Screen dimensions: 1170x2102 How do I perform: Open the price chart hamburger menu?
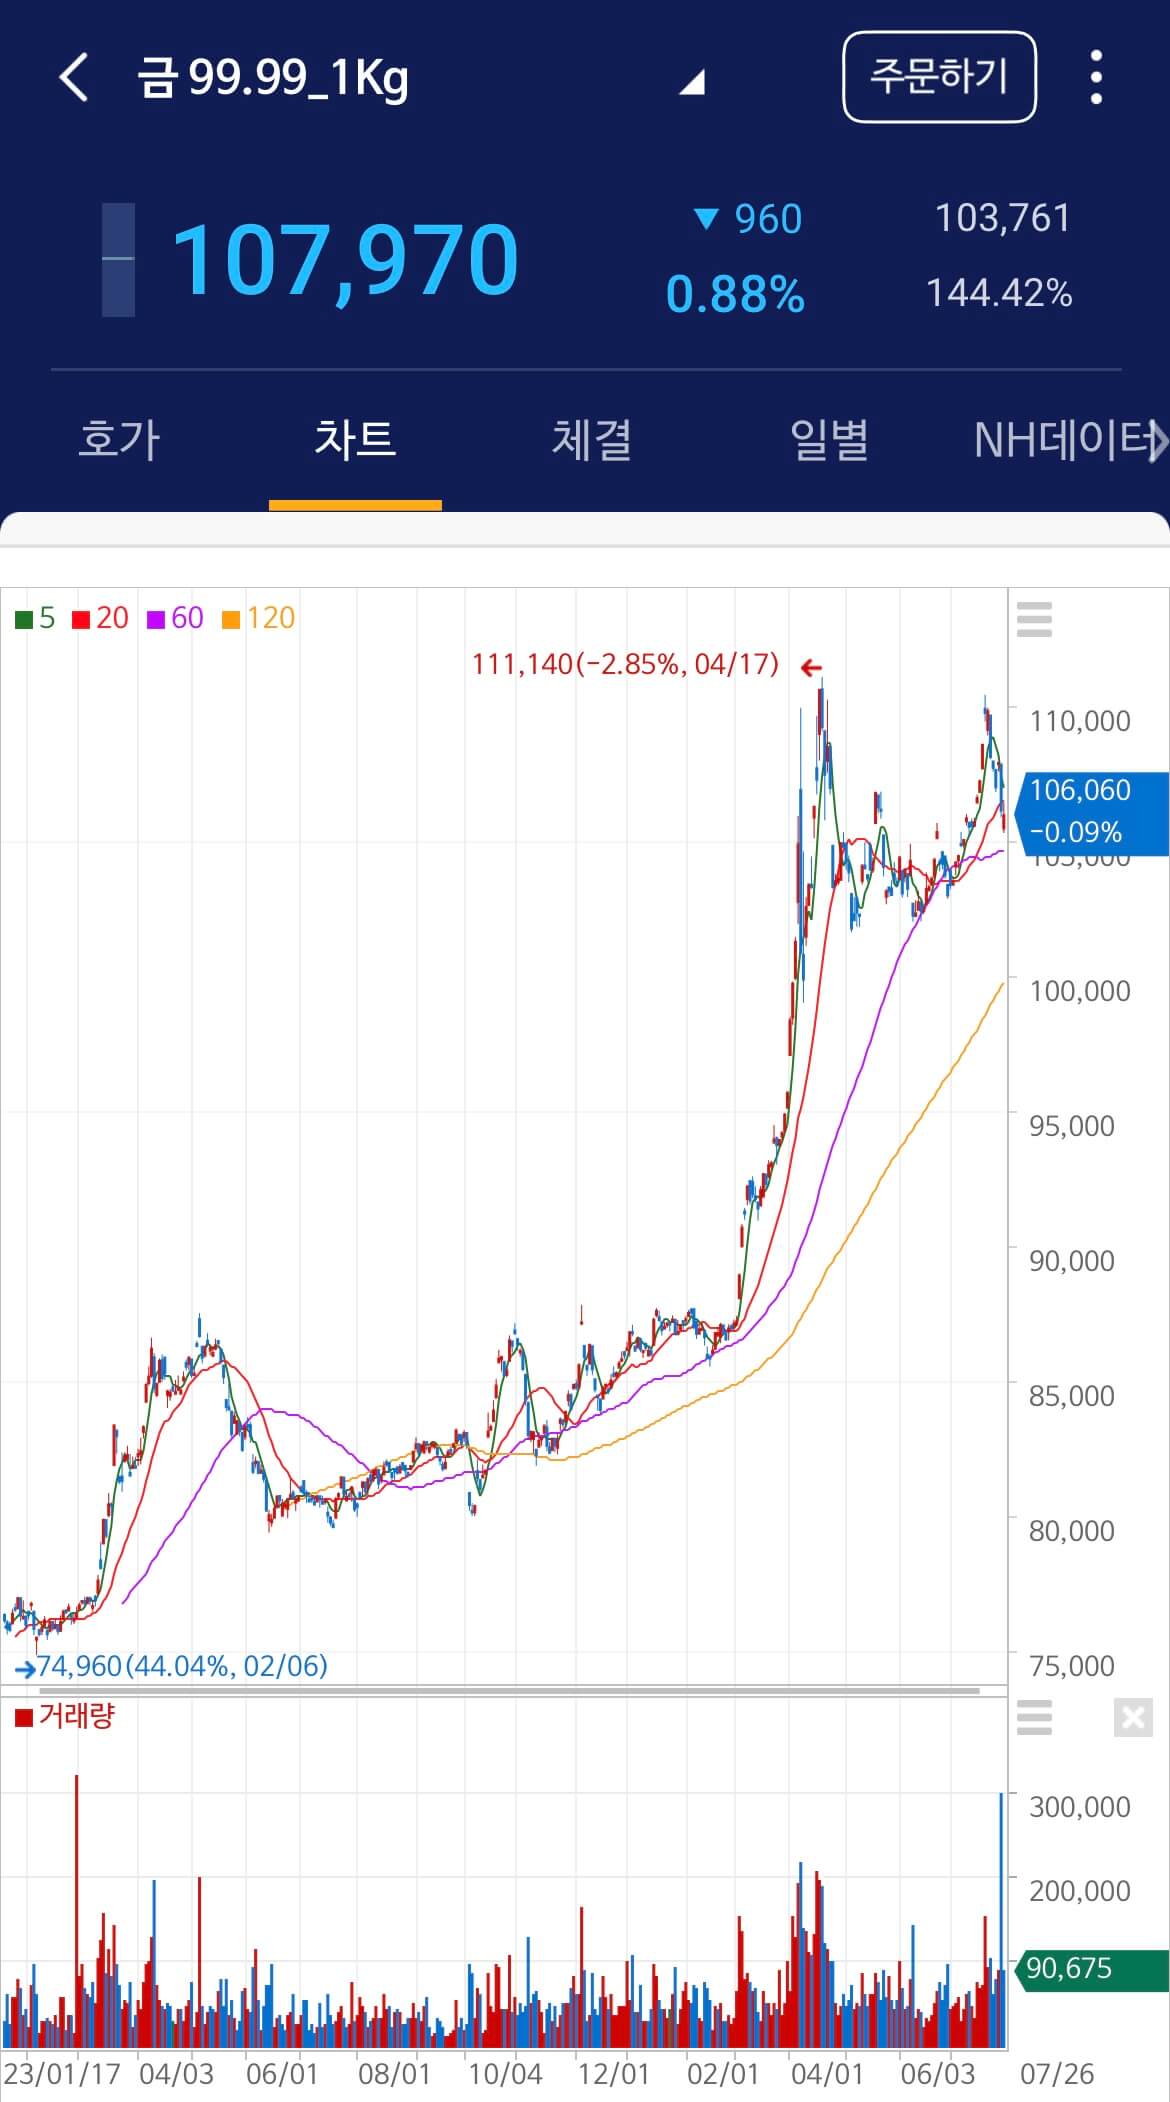[1034, 620]
